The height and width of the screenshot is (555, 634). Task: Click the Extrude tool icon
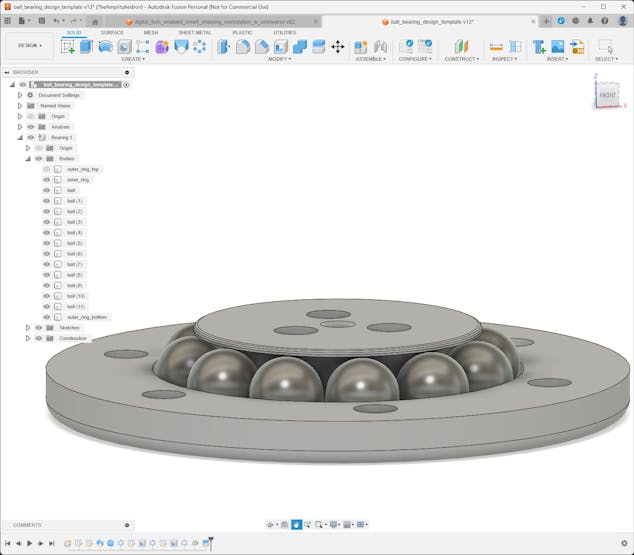[86, 46]
